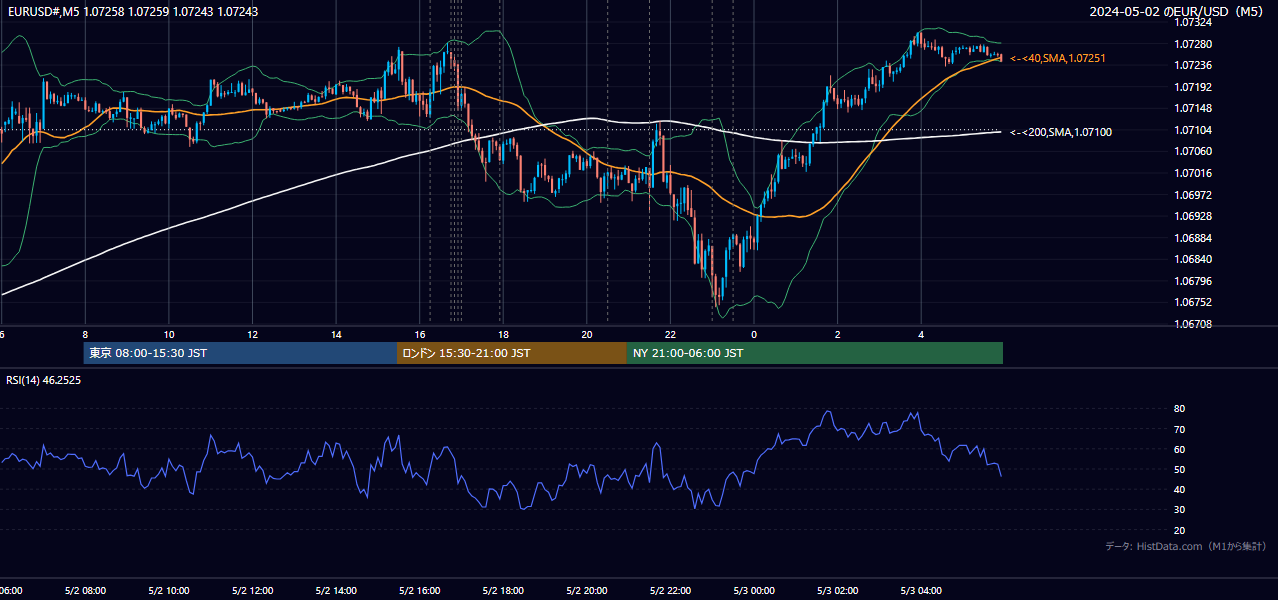Click the "5/2 18:00" date axis label
Viewport: 1278px width, 600px height.
[x=503, y=591]
